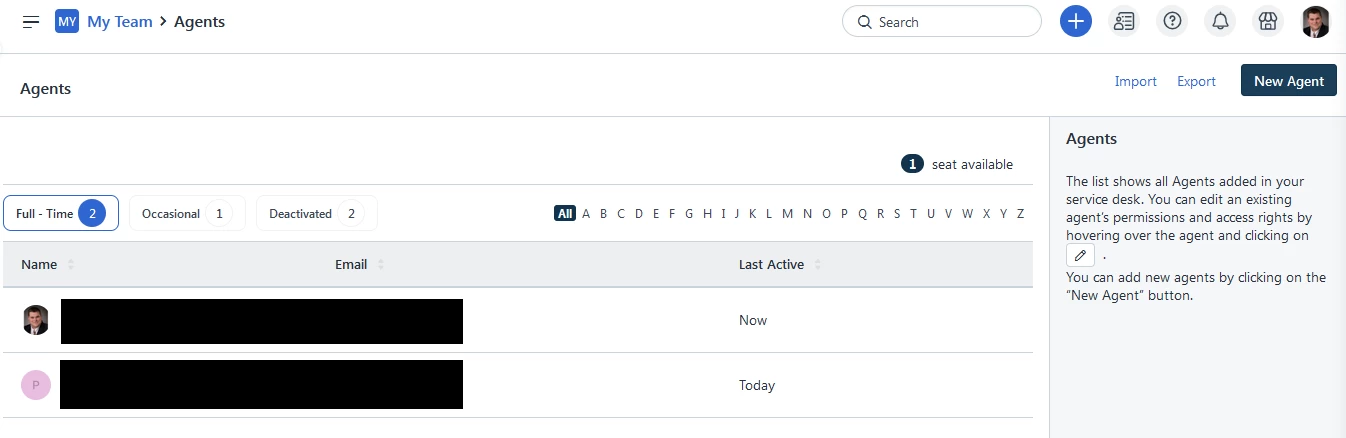Viewport: 1346px width, 438px height.
Task: Open the marketplace store icon
Action: coord(1268,21)
